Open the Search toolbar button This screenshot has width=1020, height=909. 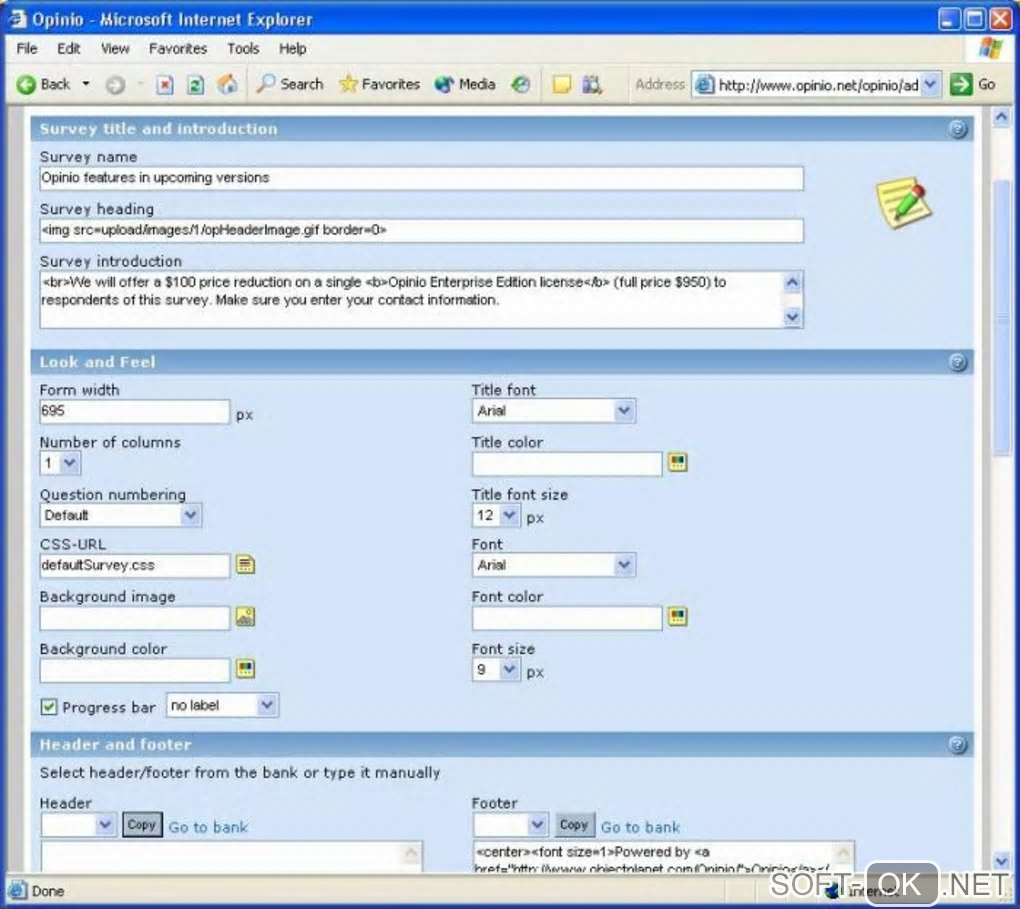289,84
